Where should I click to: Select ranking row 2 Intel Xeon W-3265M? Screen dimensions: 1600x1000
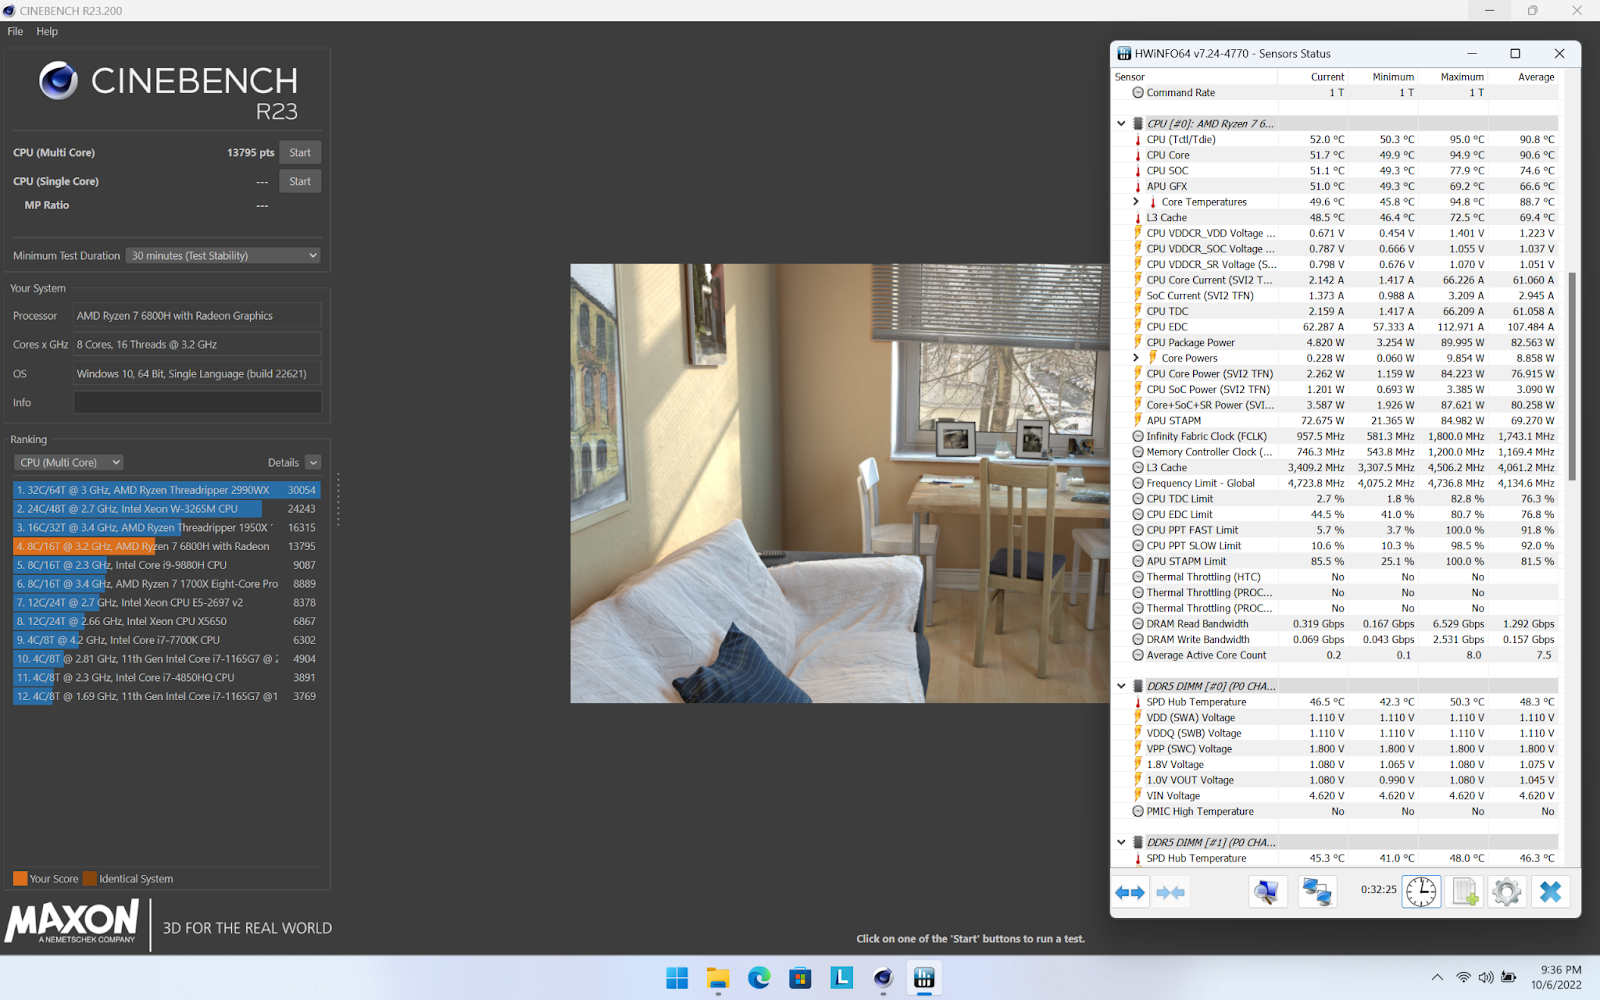click(x=167, y=509)
